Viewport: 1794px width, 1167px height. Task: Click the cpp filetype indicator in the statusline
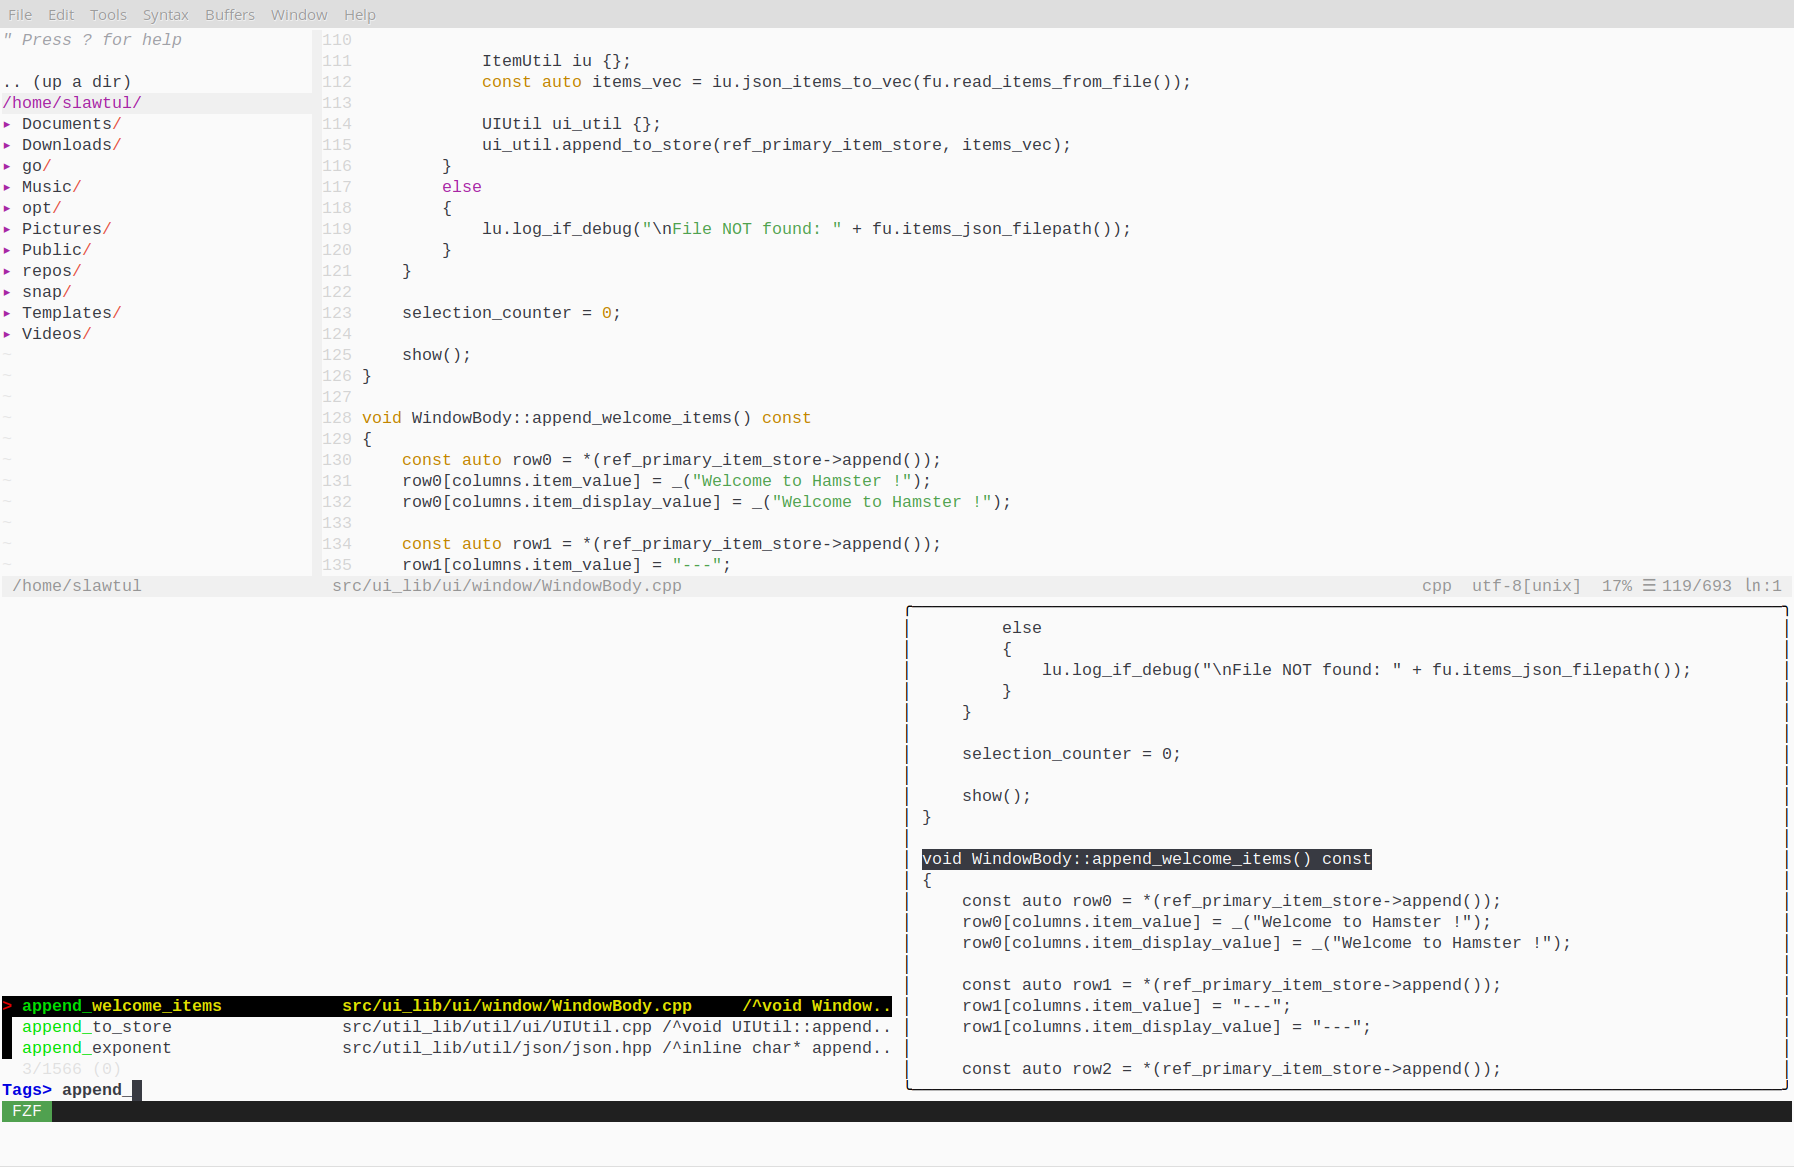1437,586
